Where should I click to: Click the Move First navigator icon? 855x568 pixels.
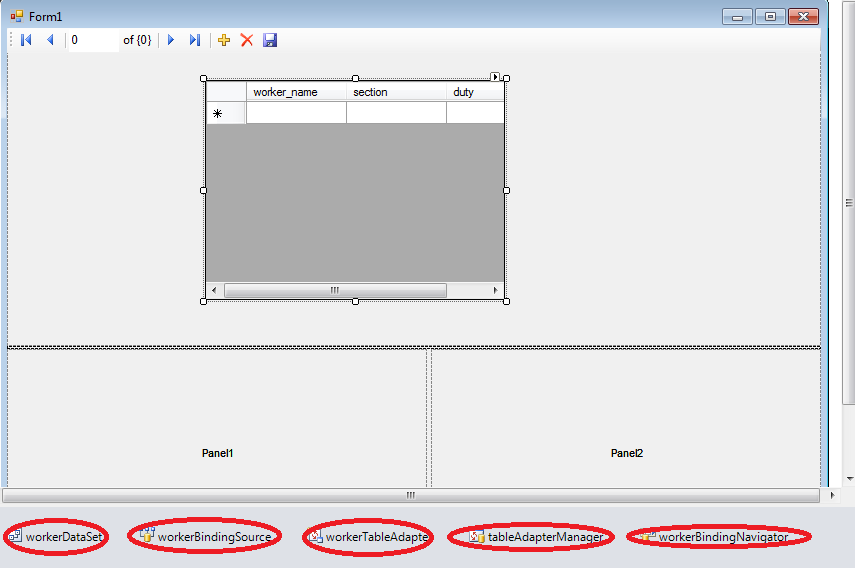(x=26, y=40)
